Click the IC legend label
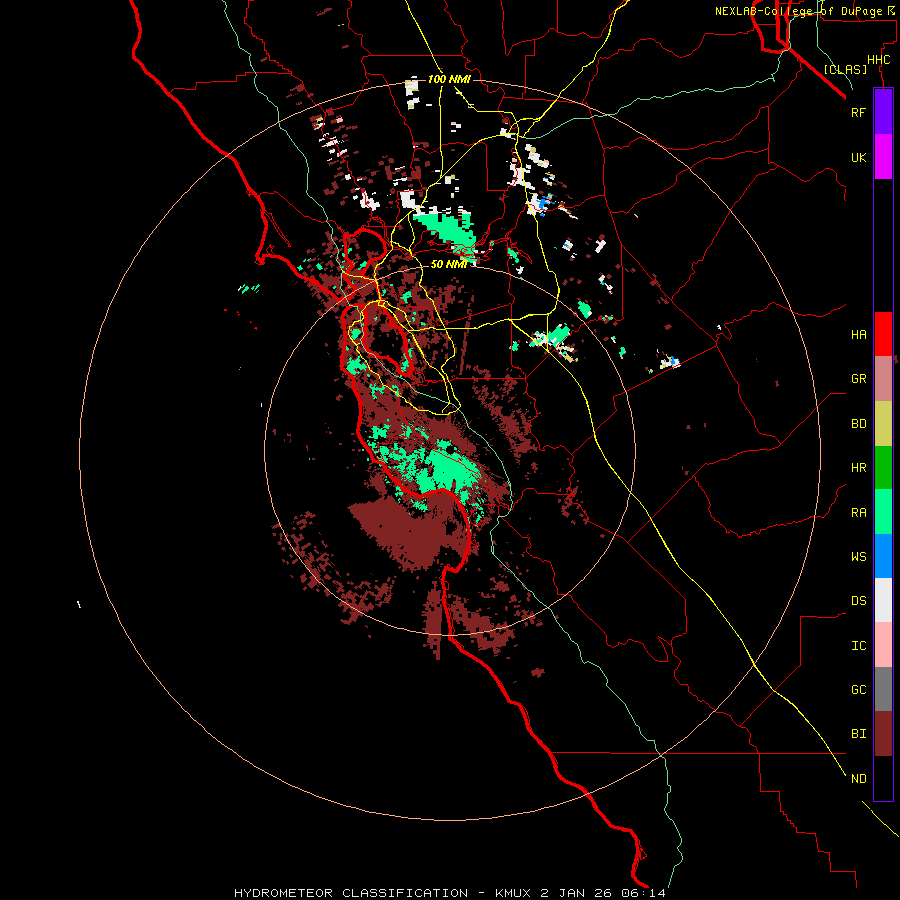The width and height of the screenshot is (900, 900). 858,646
